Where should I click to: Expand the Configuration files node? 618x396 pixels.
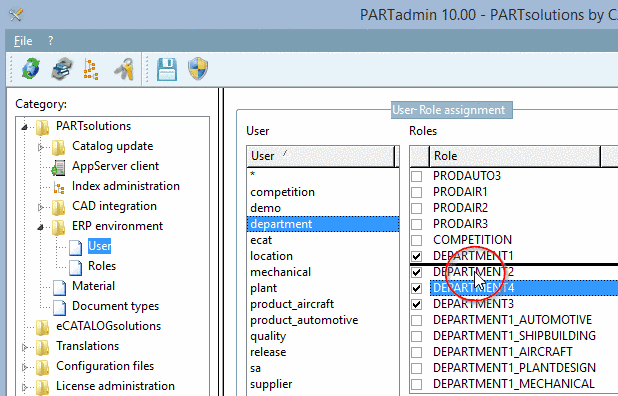coord(24,367)
